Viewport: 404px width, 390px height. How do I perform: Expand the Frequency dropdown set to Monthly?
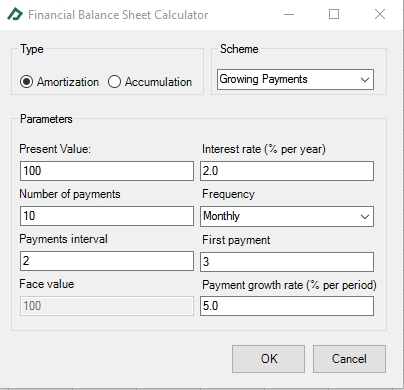click(287, 216)
